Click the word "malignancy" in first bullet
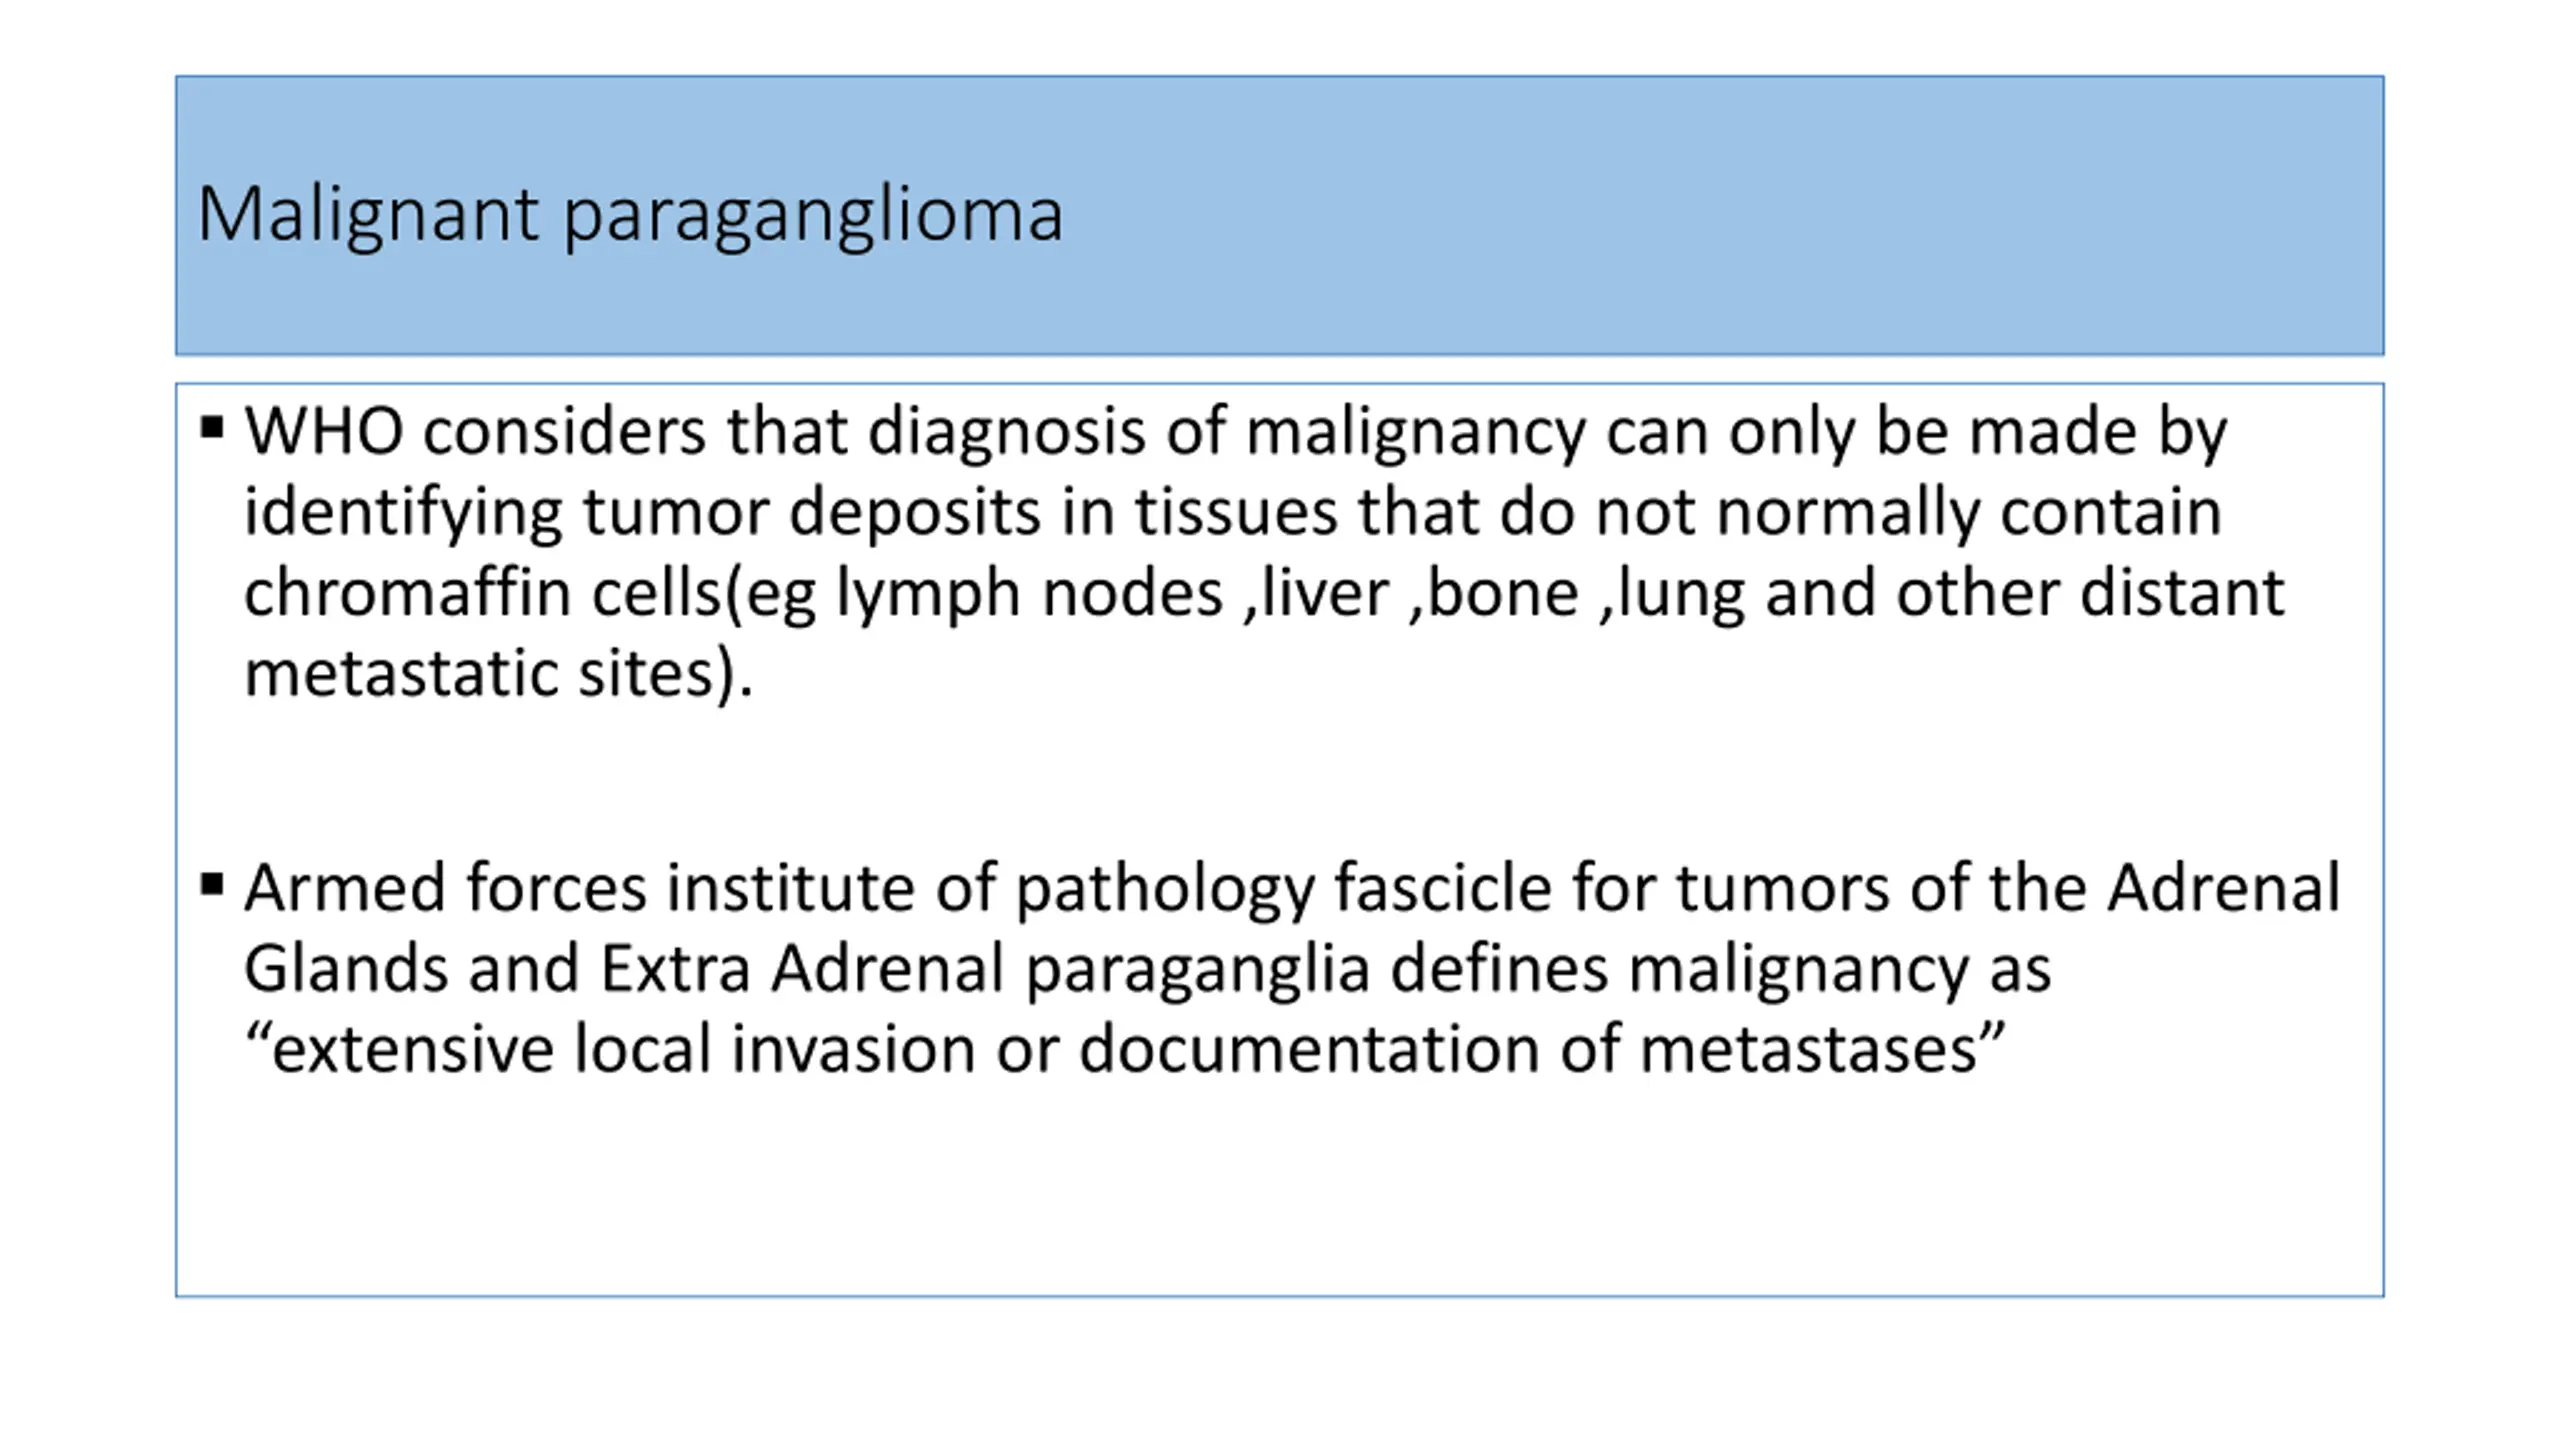 pyautogui.click(x=1415, y=433)
